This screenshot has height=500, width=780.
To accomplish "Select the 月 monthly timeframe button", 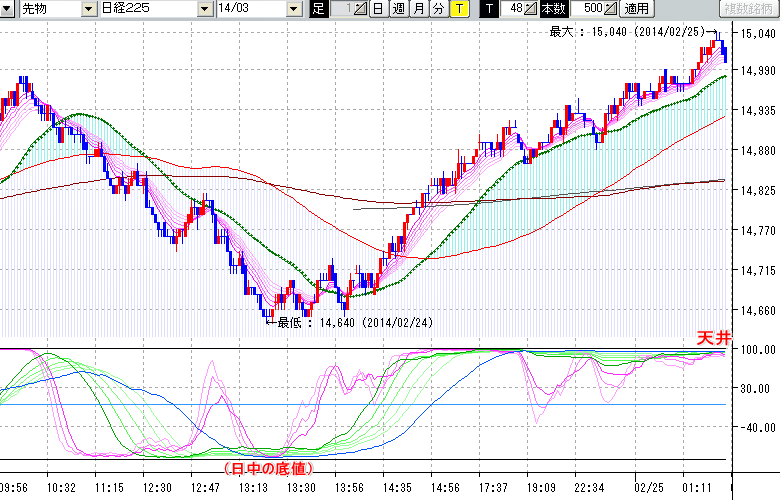I will tap(419, 9).
